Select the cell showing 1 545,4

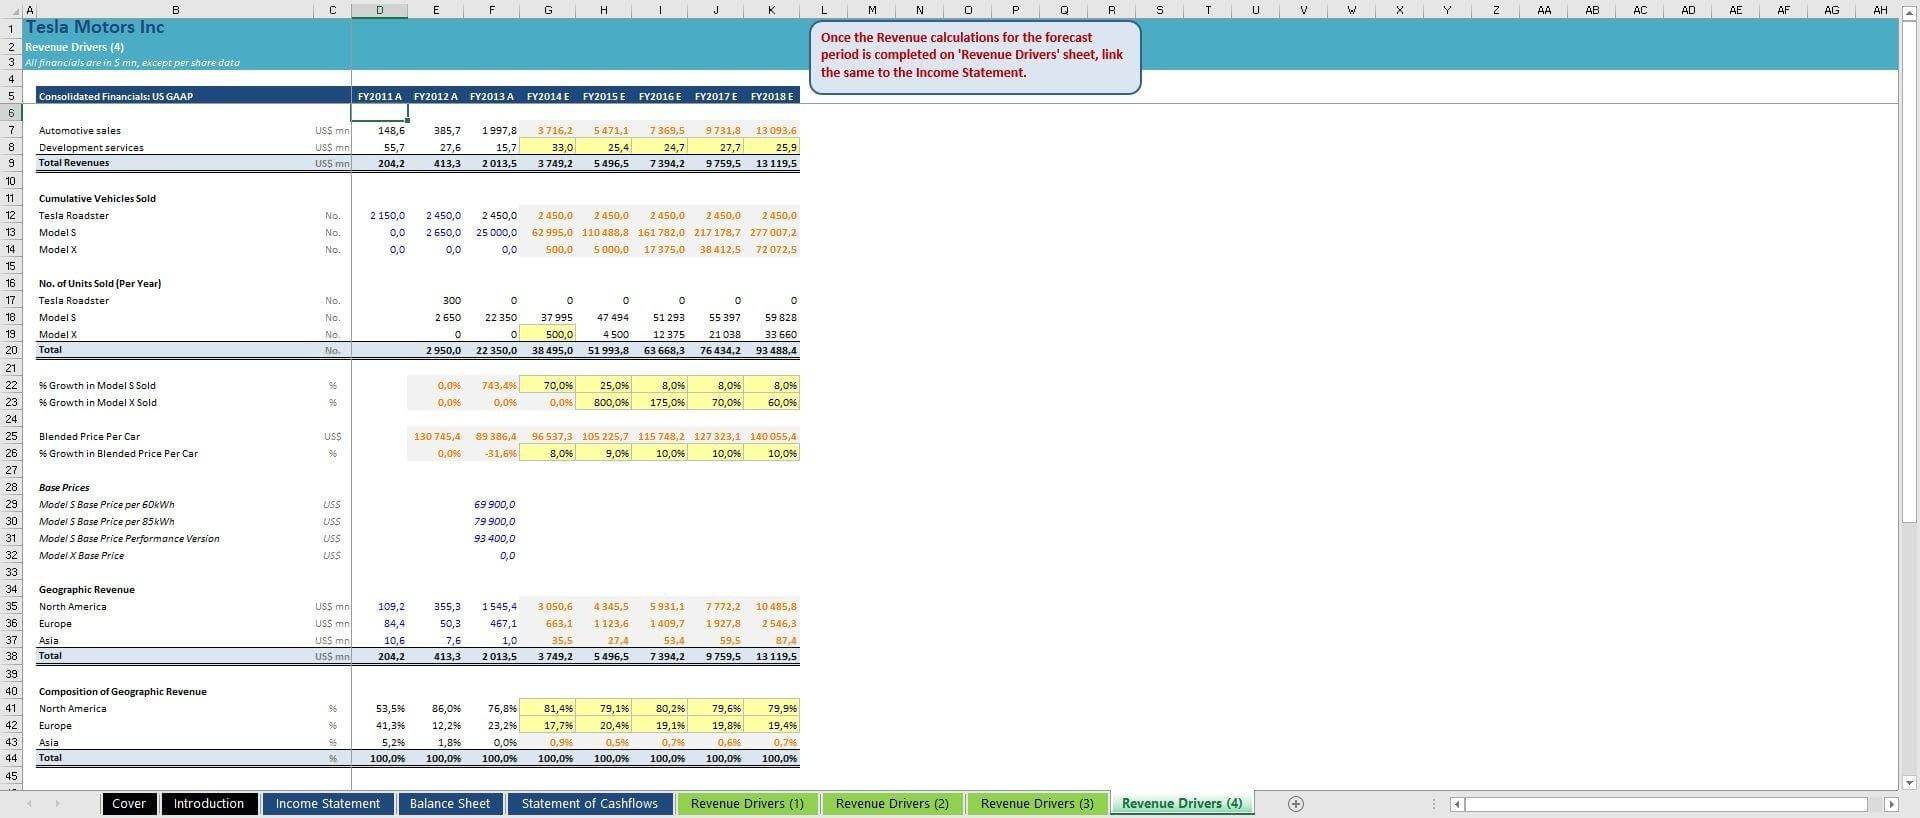[x=492, y=606]
